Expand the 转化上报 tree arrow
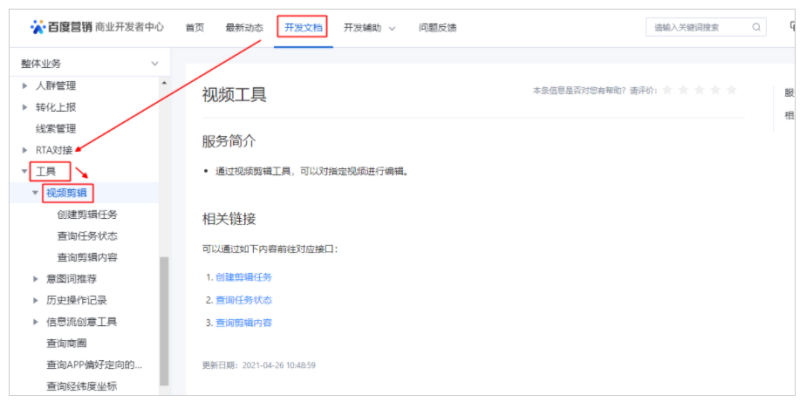 [x=24, y=107]
